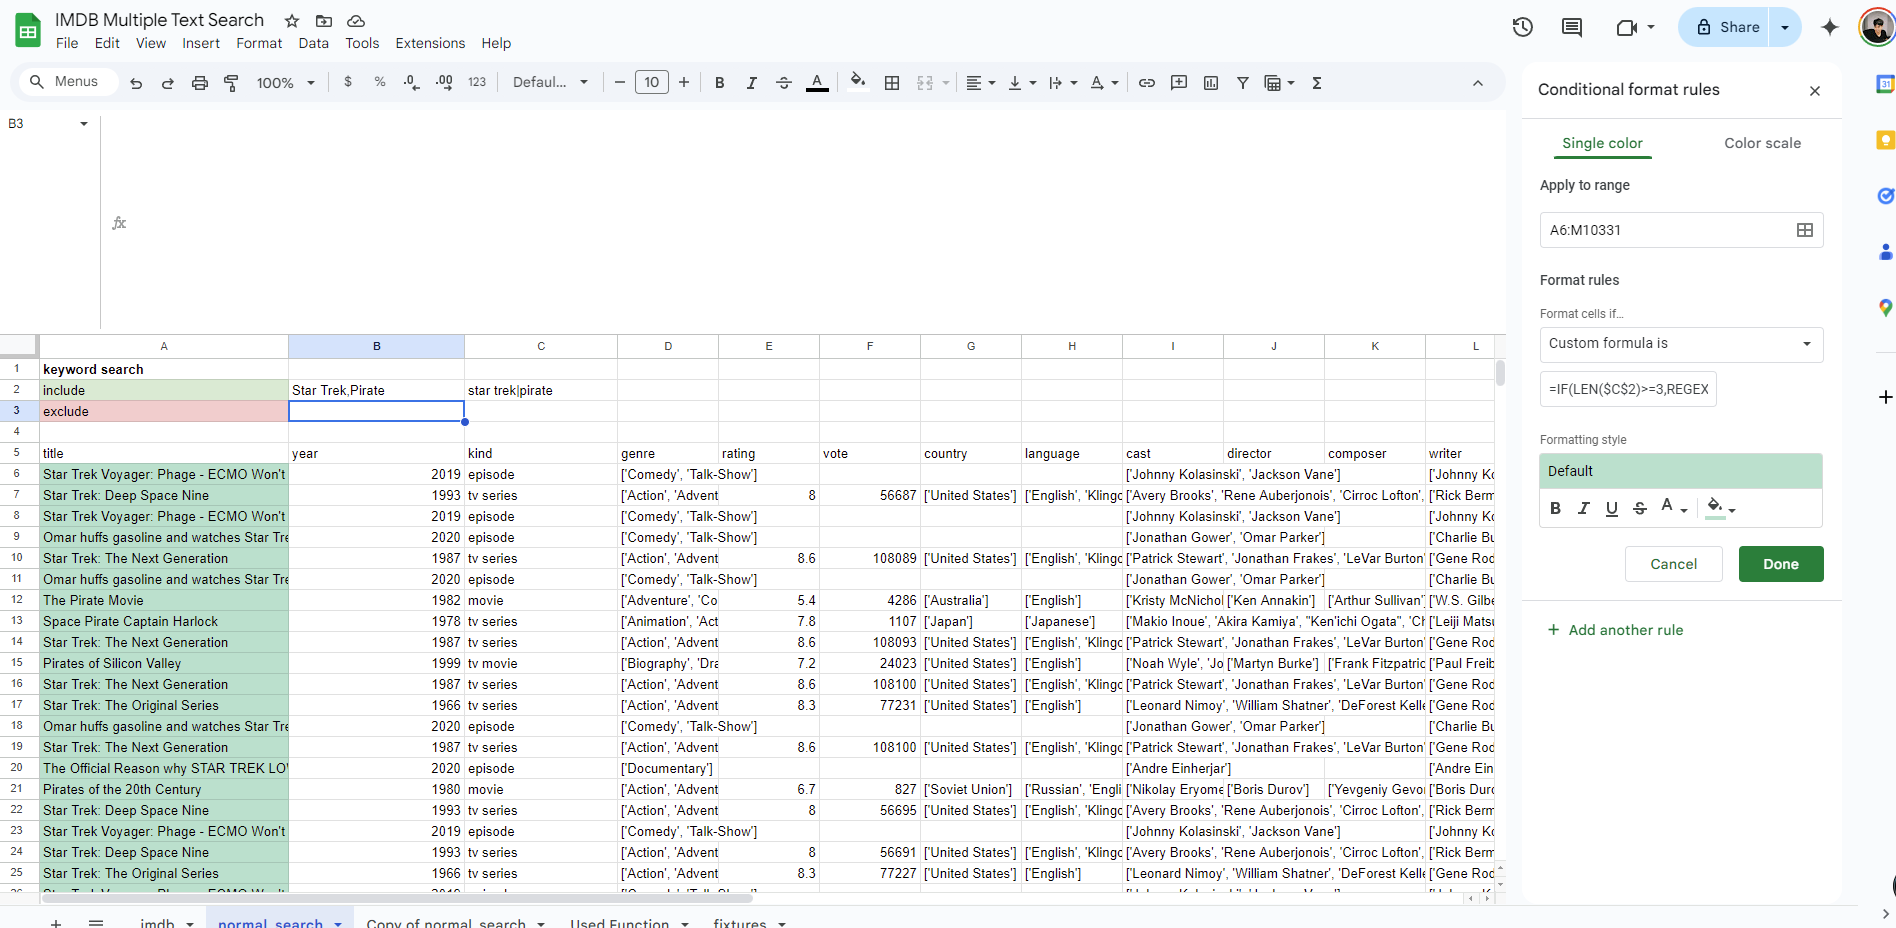Open fill color picker in toolbar
This screenshot has width=1896, height=928.
point(857,82)
